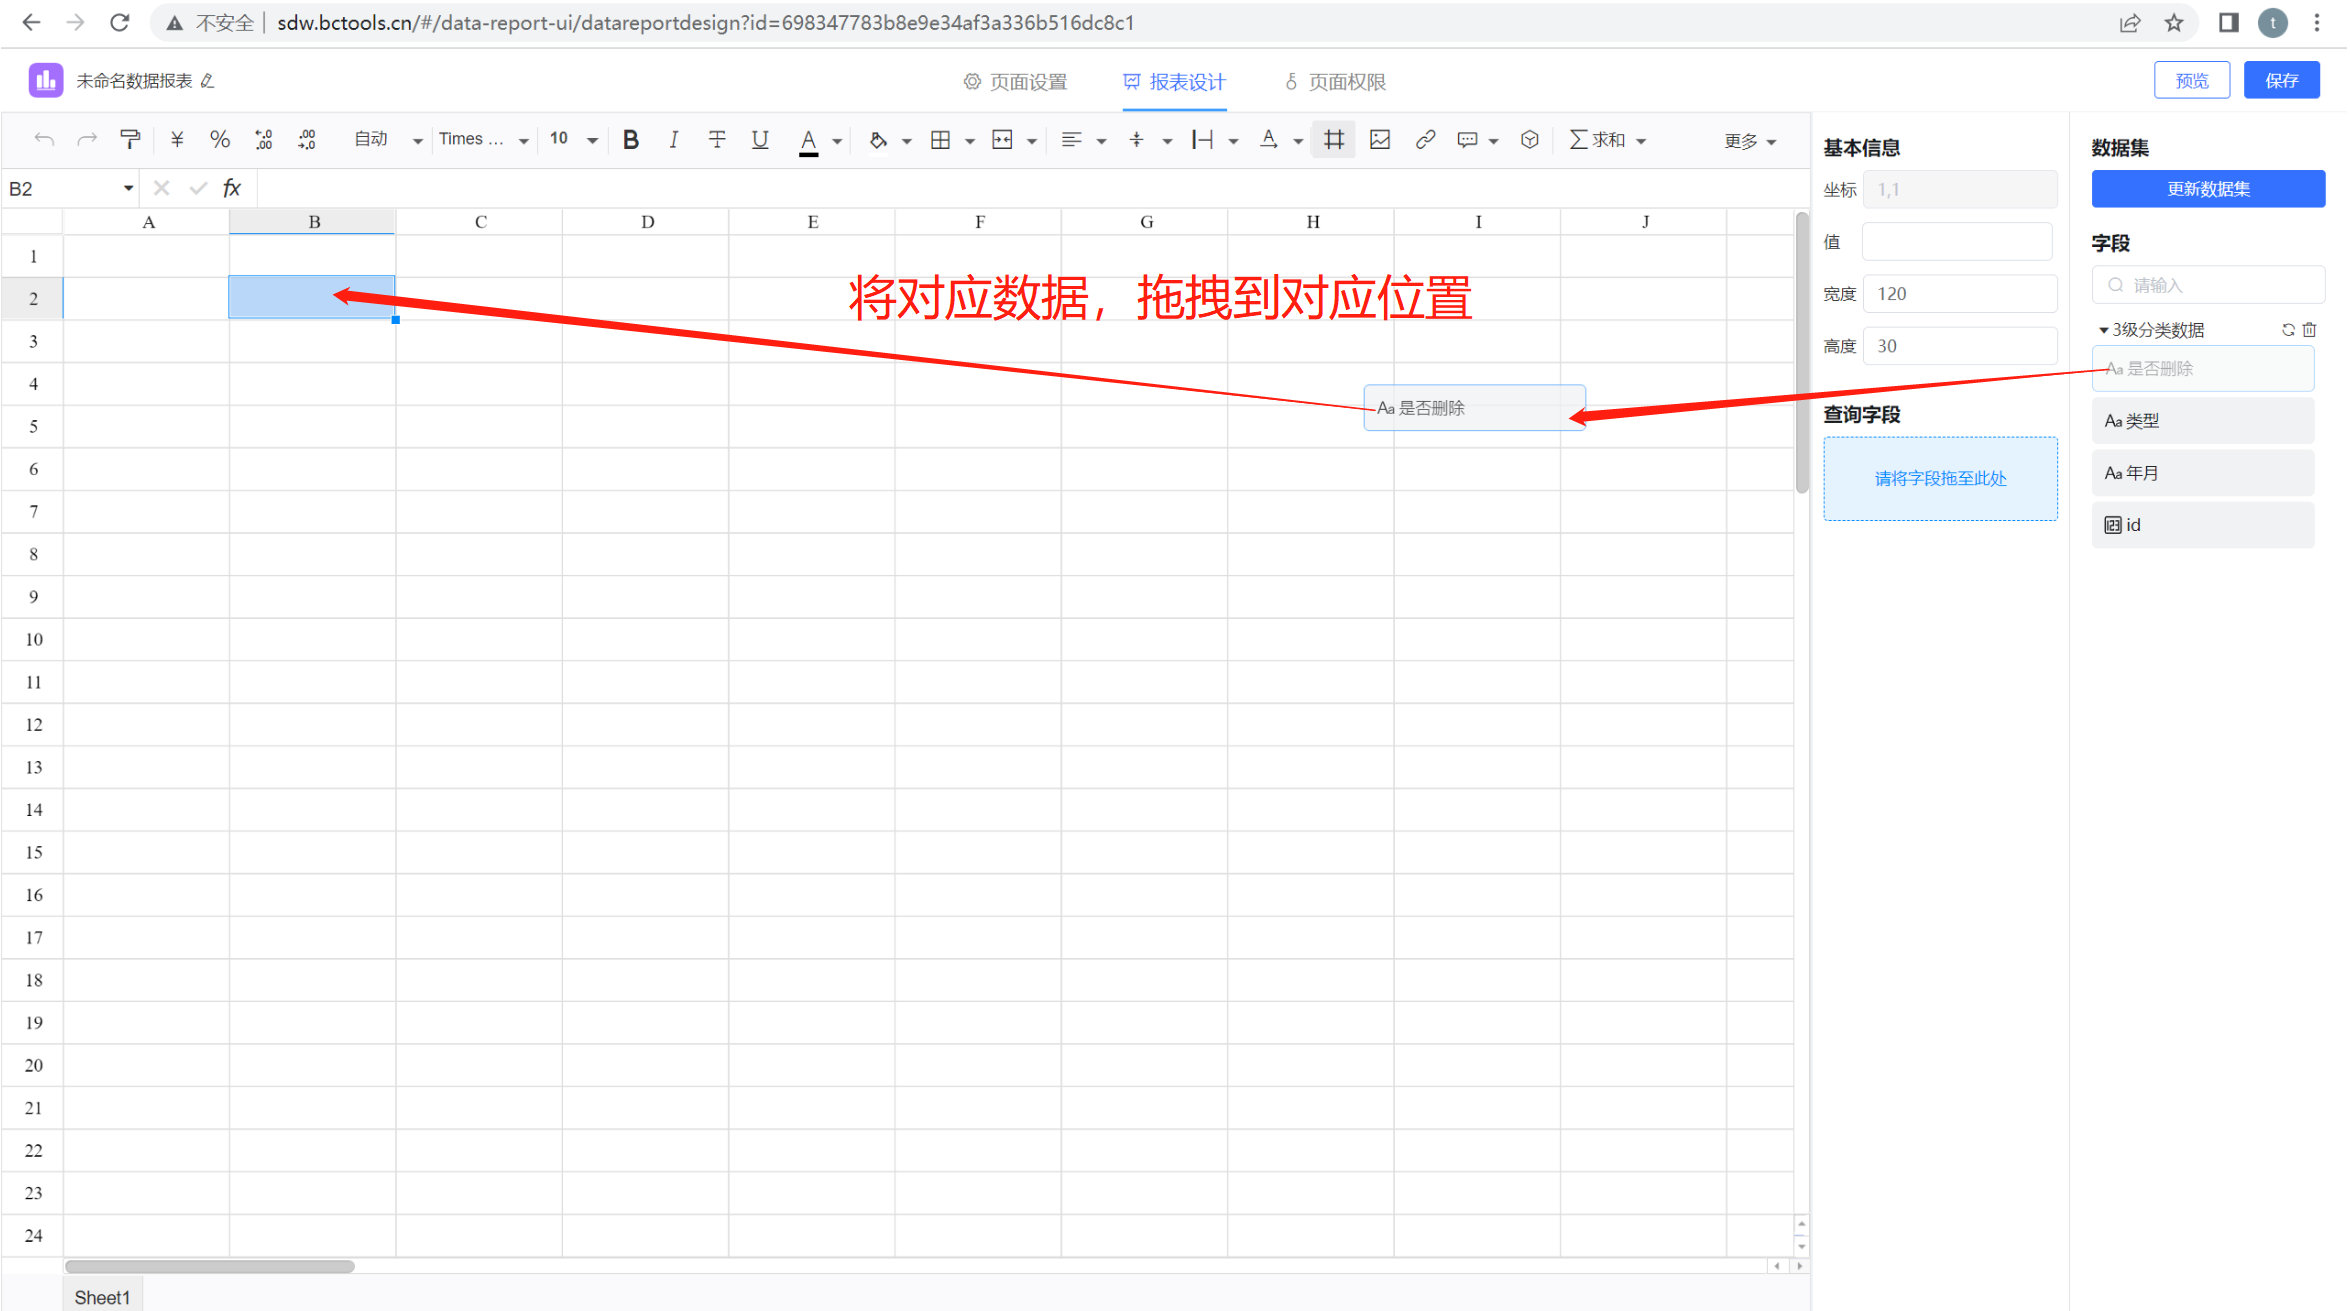
Task: Apply the percentage format
Action: pyautogui.click(x=220, y=140)
